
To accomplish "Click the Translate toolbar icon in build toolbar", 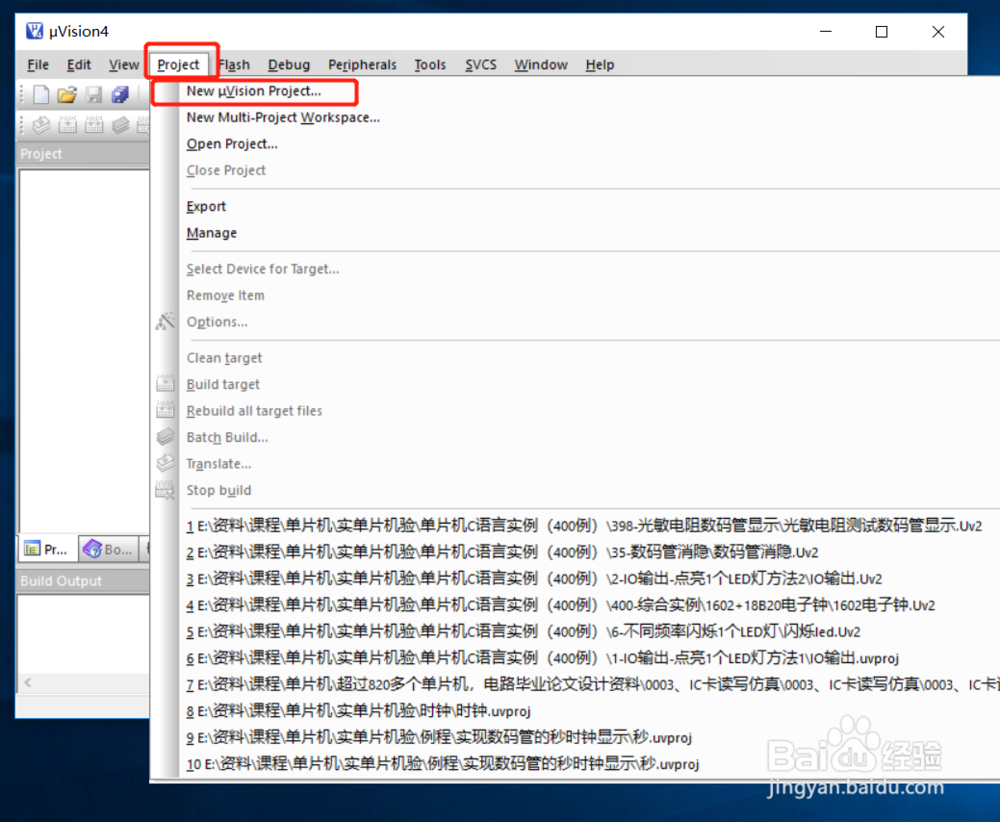I will coord(41,125).
